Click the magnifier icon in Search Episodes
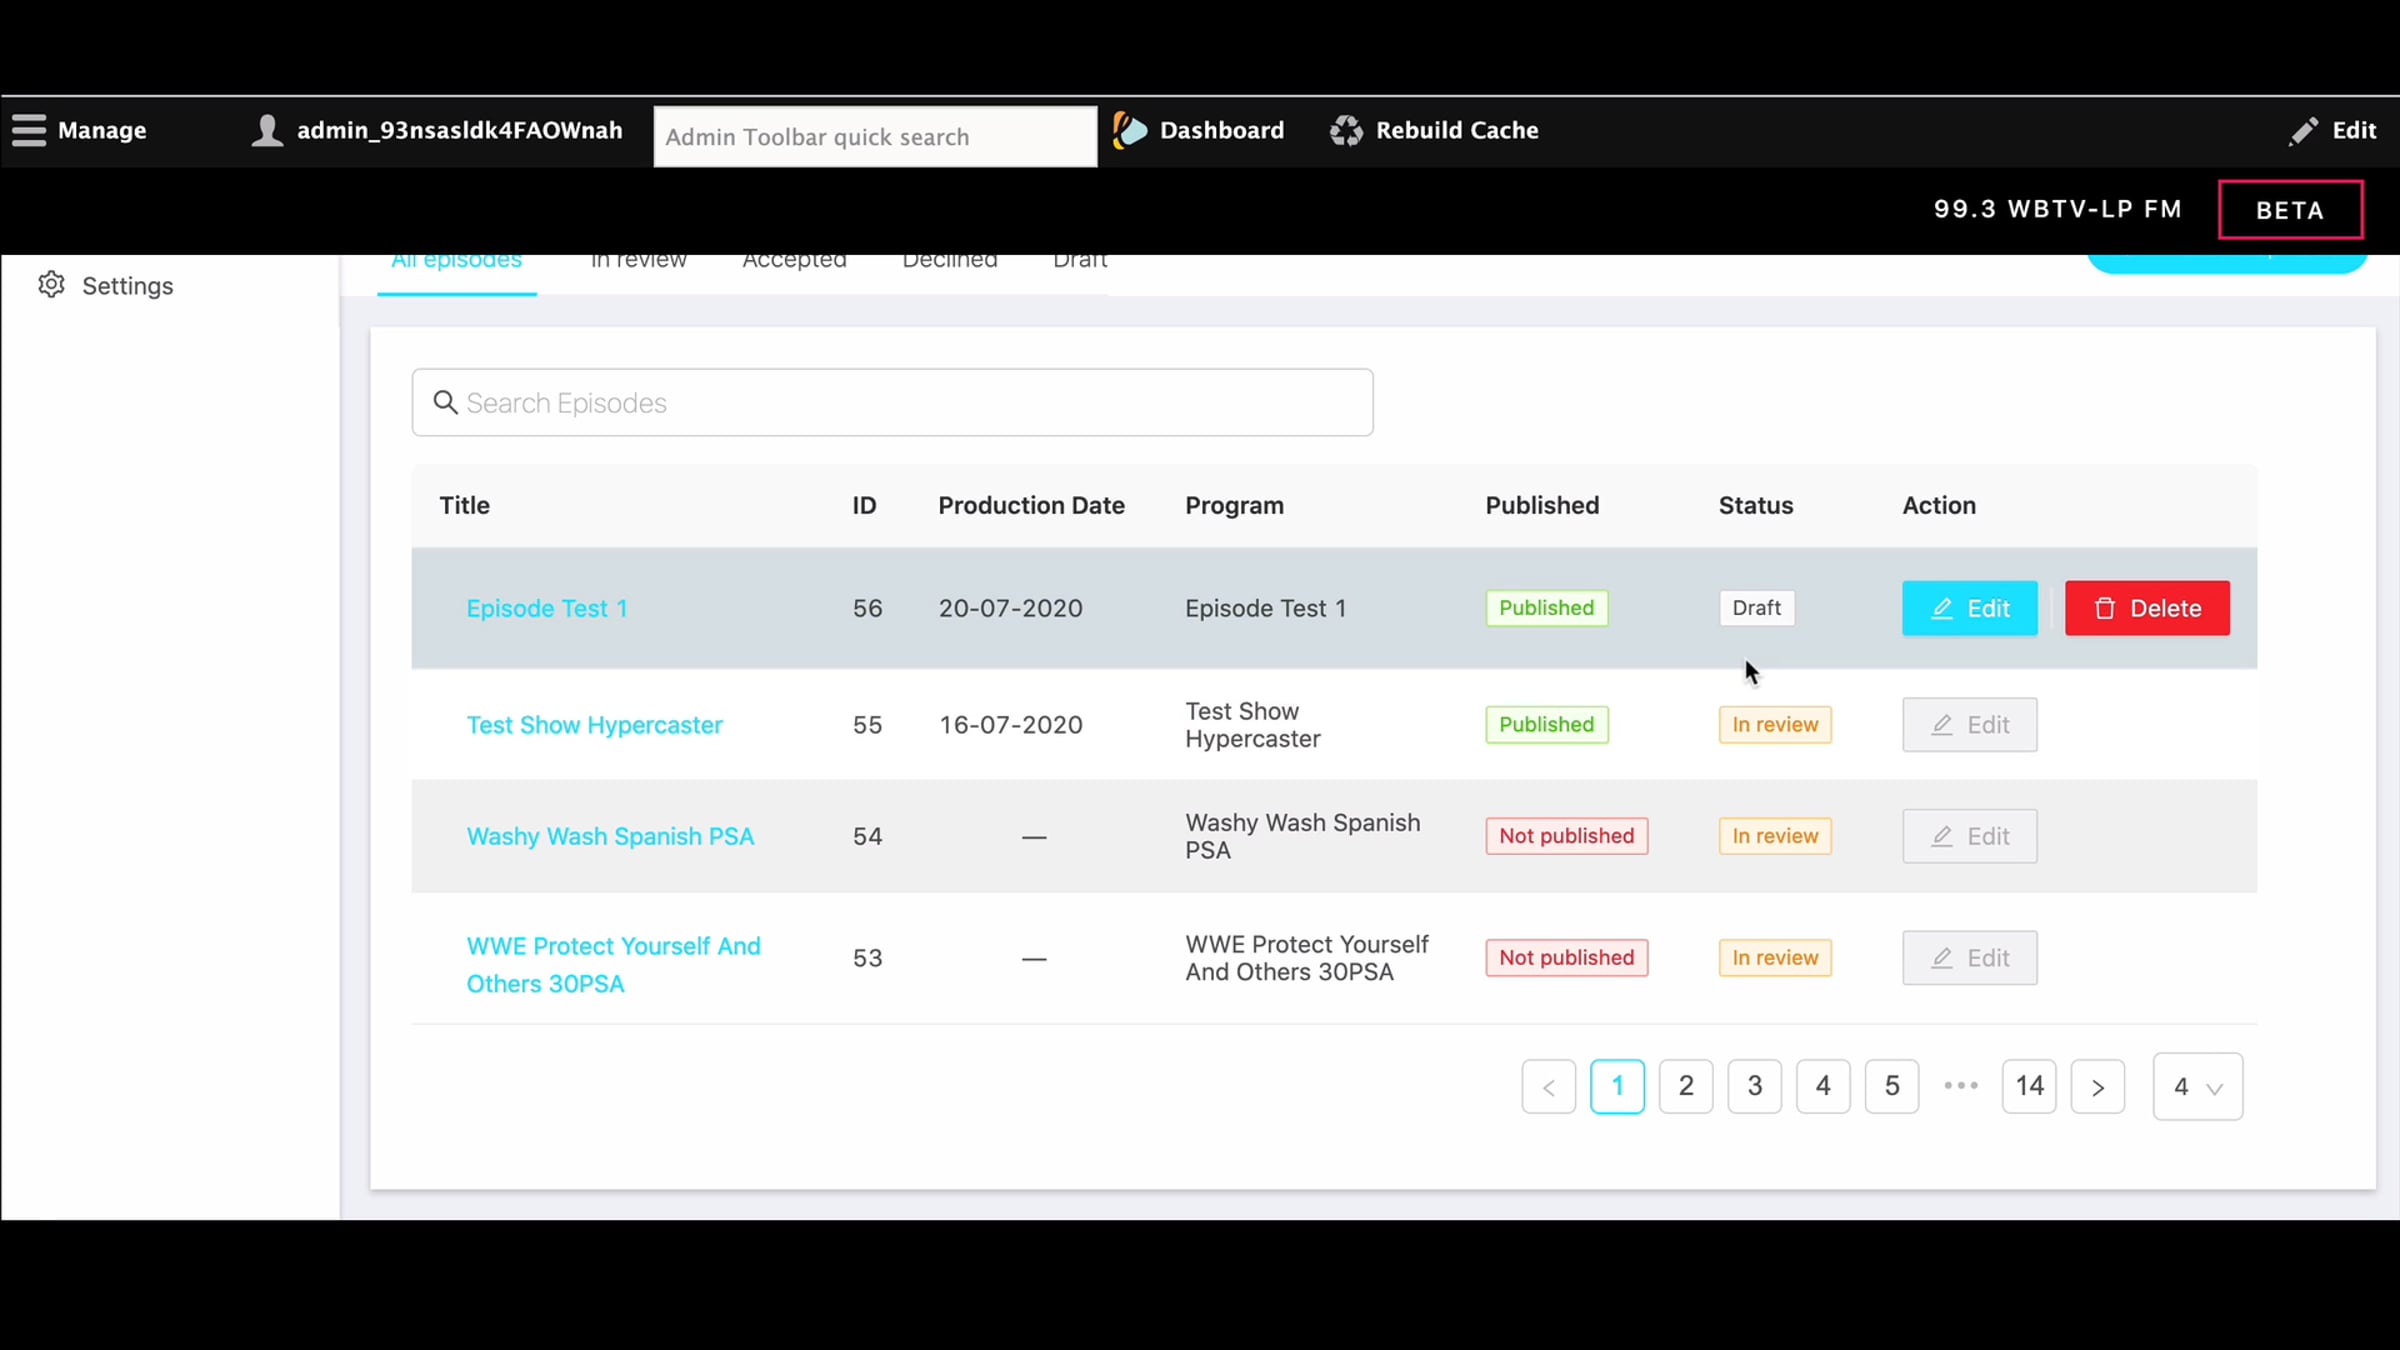Screen dimensions: 2400x1350 pos(445,402)
